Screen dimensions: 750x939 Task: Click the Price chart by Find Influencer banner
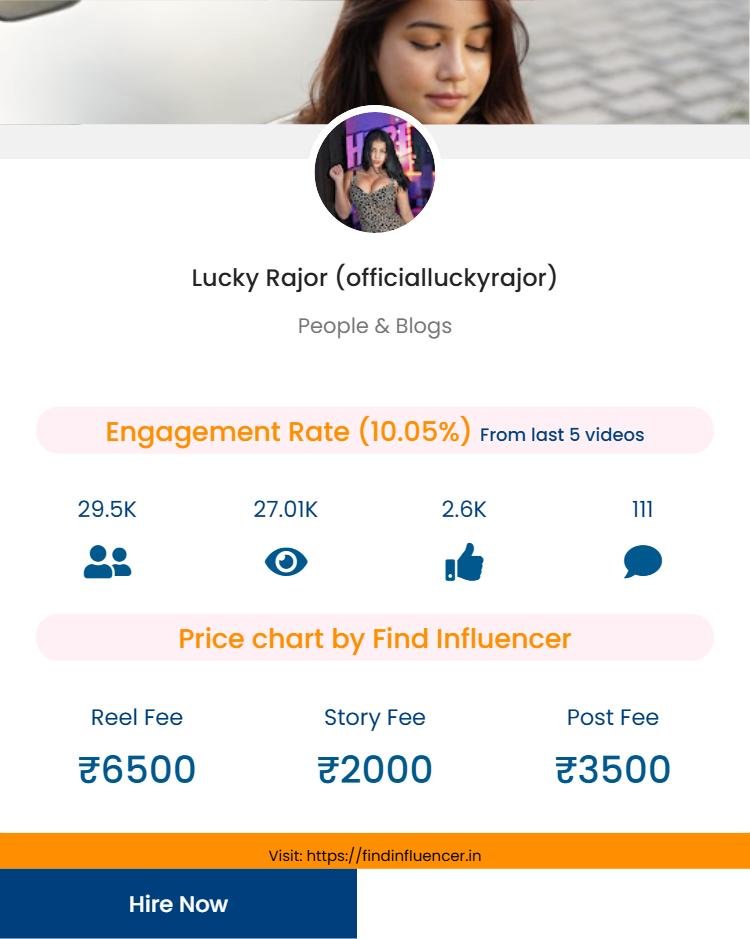pos(375,638)
